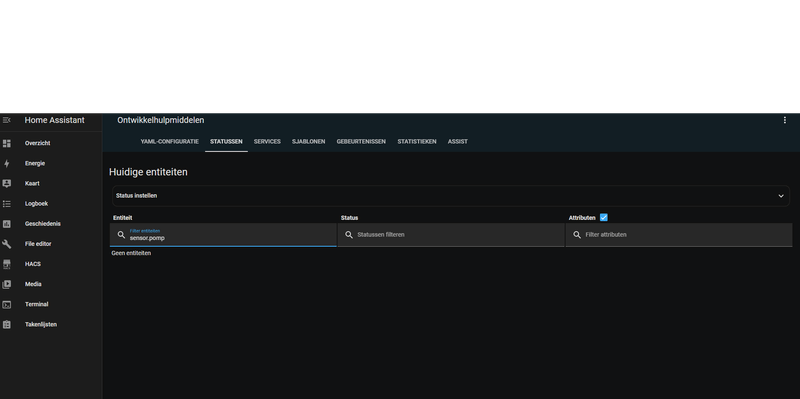Click the Takenlijsten clipboard icon

click(x=7, y=325)
